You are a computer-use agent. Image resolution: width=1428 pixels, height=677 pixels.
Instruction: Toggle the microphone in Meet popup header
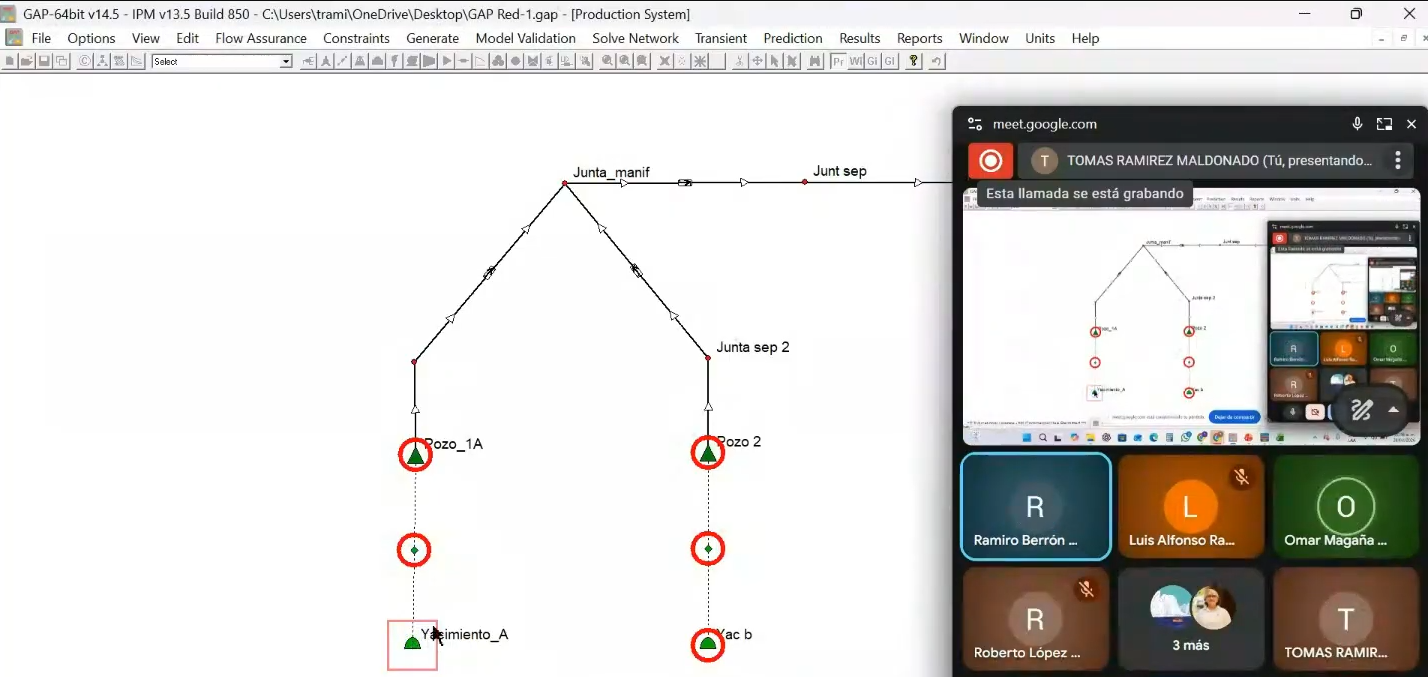click(1357, 124)
